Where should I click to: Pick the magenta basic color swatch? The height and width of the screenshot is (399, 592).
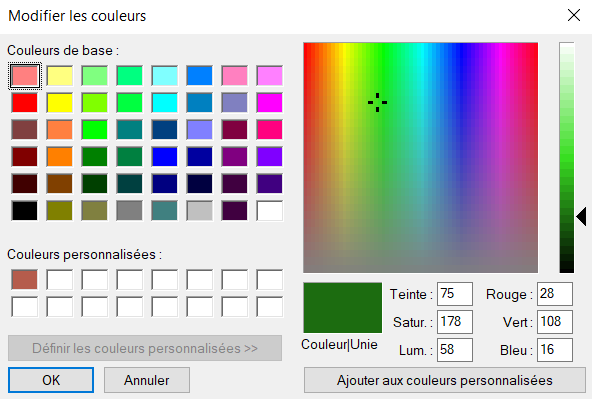click(x=270, y=103)
